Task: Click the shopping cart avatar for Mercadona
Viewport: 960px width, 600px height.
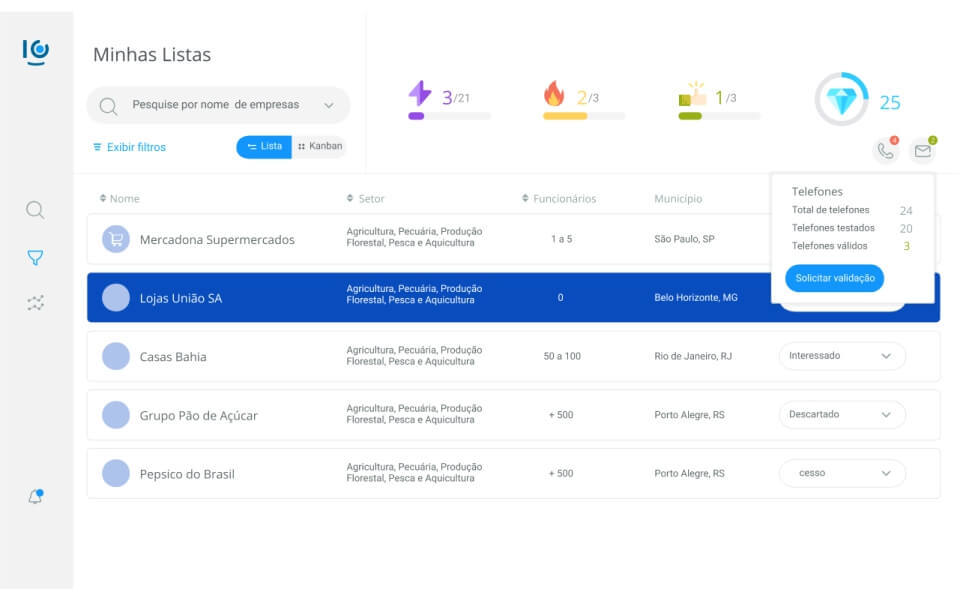Action: point(116,239)
